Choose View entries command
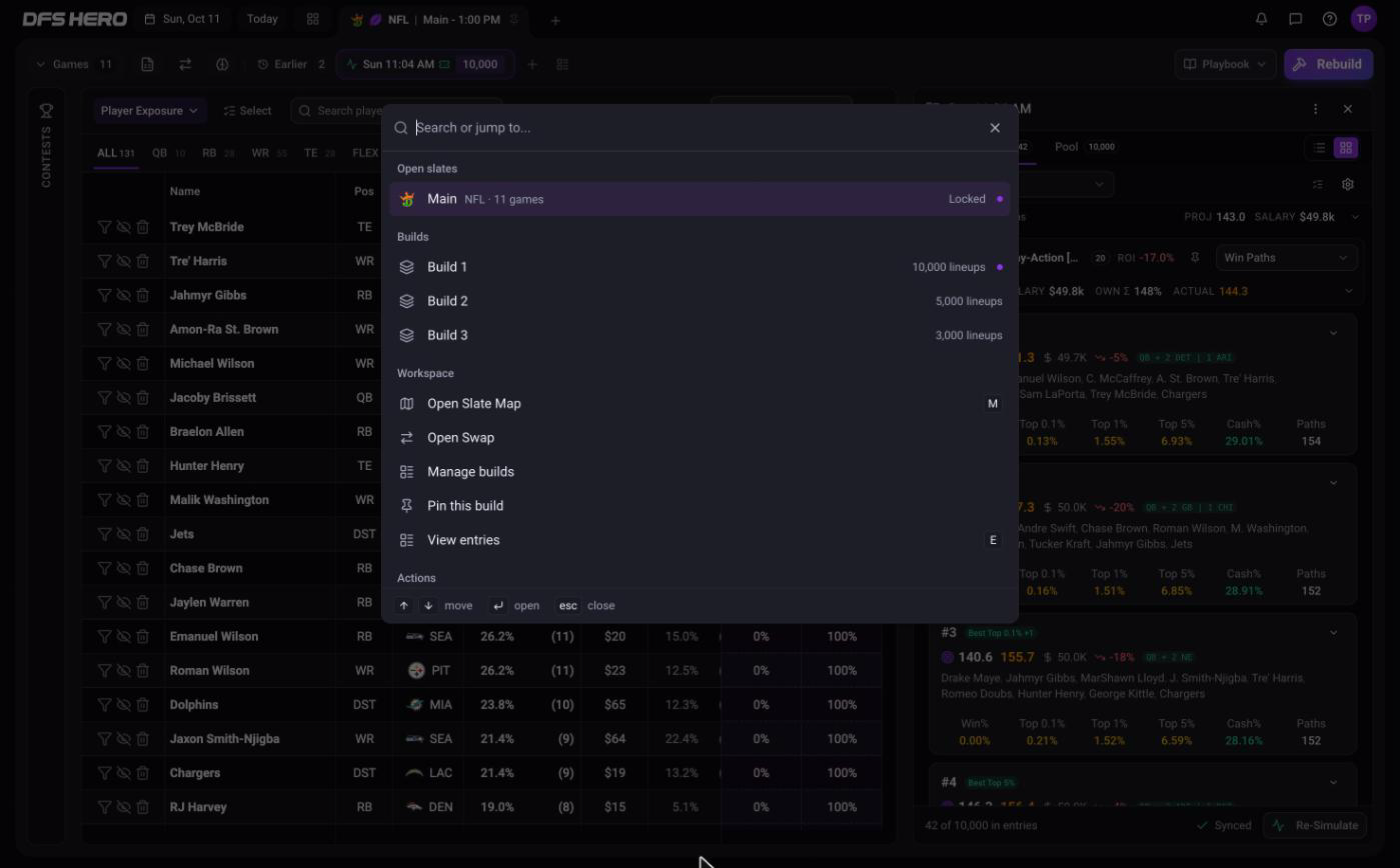This screenshot has width=1400, height=868. [x=699, y=540]
